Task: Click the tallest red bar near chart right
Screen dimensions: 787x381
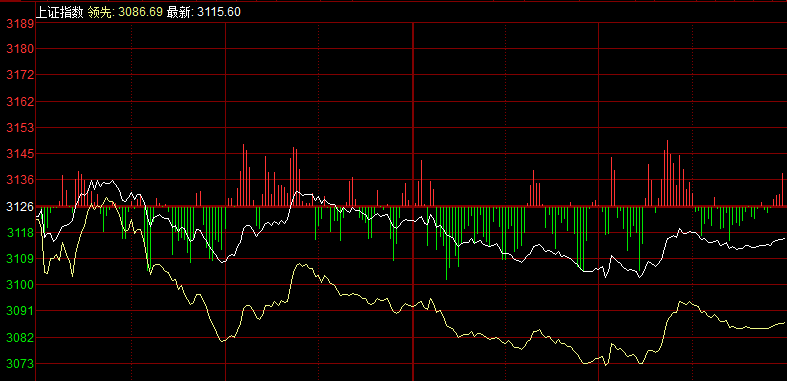Action: pos(667,173)
